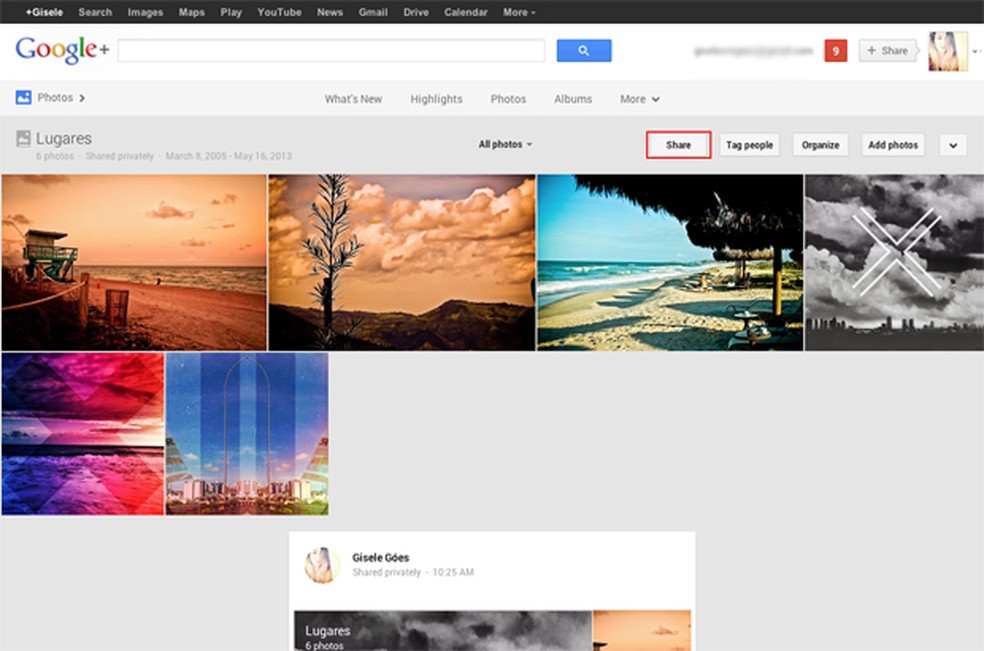Open the album options arrow dropdown

pos(953,145)
